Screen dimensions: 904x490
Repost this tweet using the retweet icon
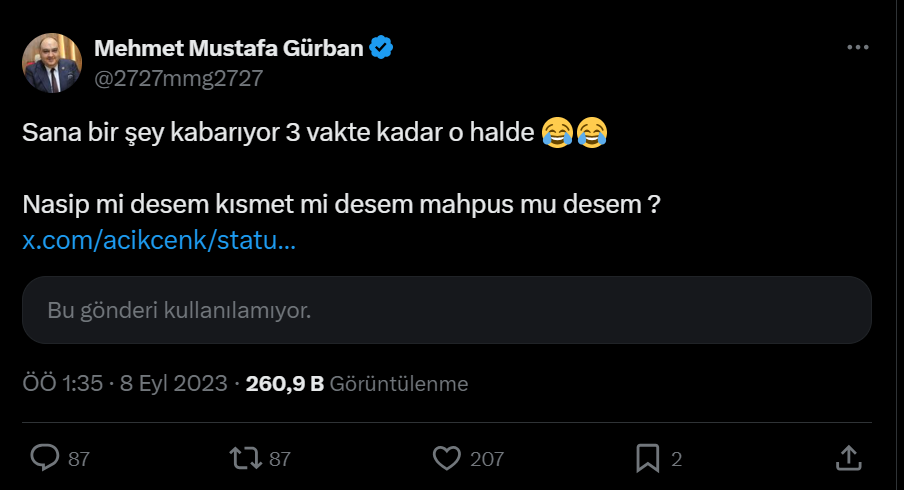tap(244, 458)
